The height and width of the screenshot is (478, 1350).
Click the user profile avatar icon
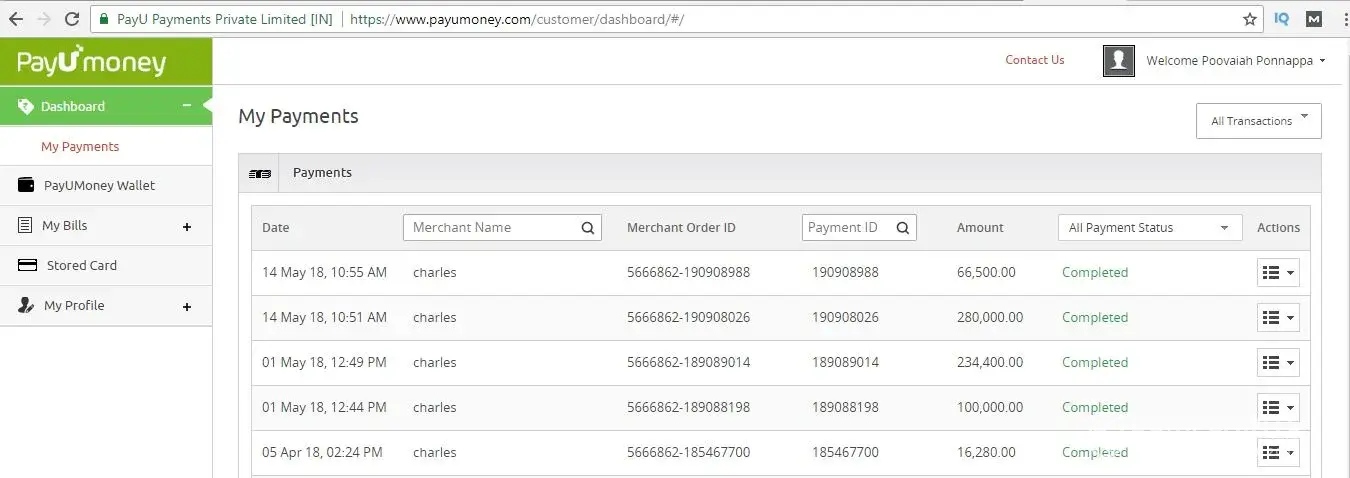point(1118,61)
